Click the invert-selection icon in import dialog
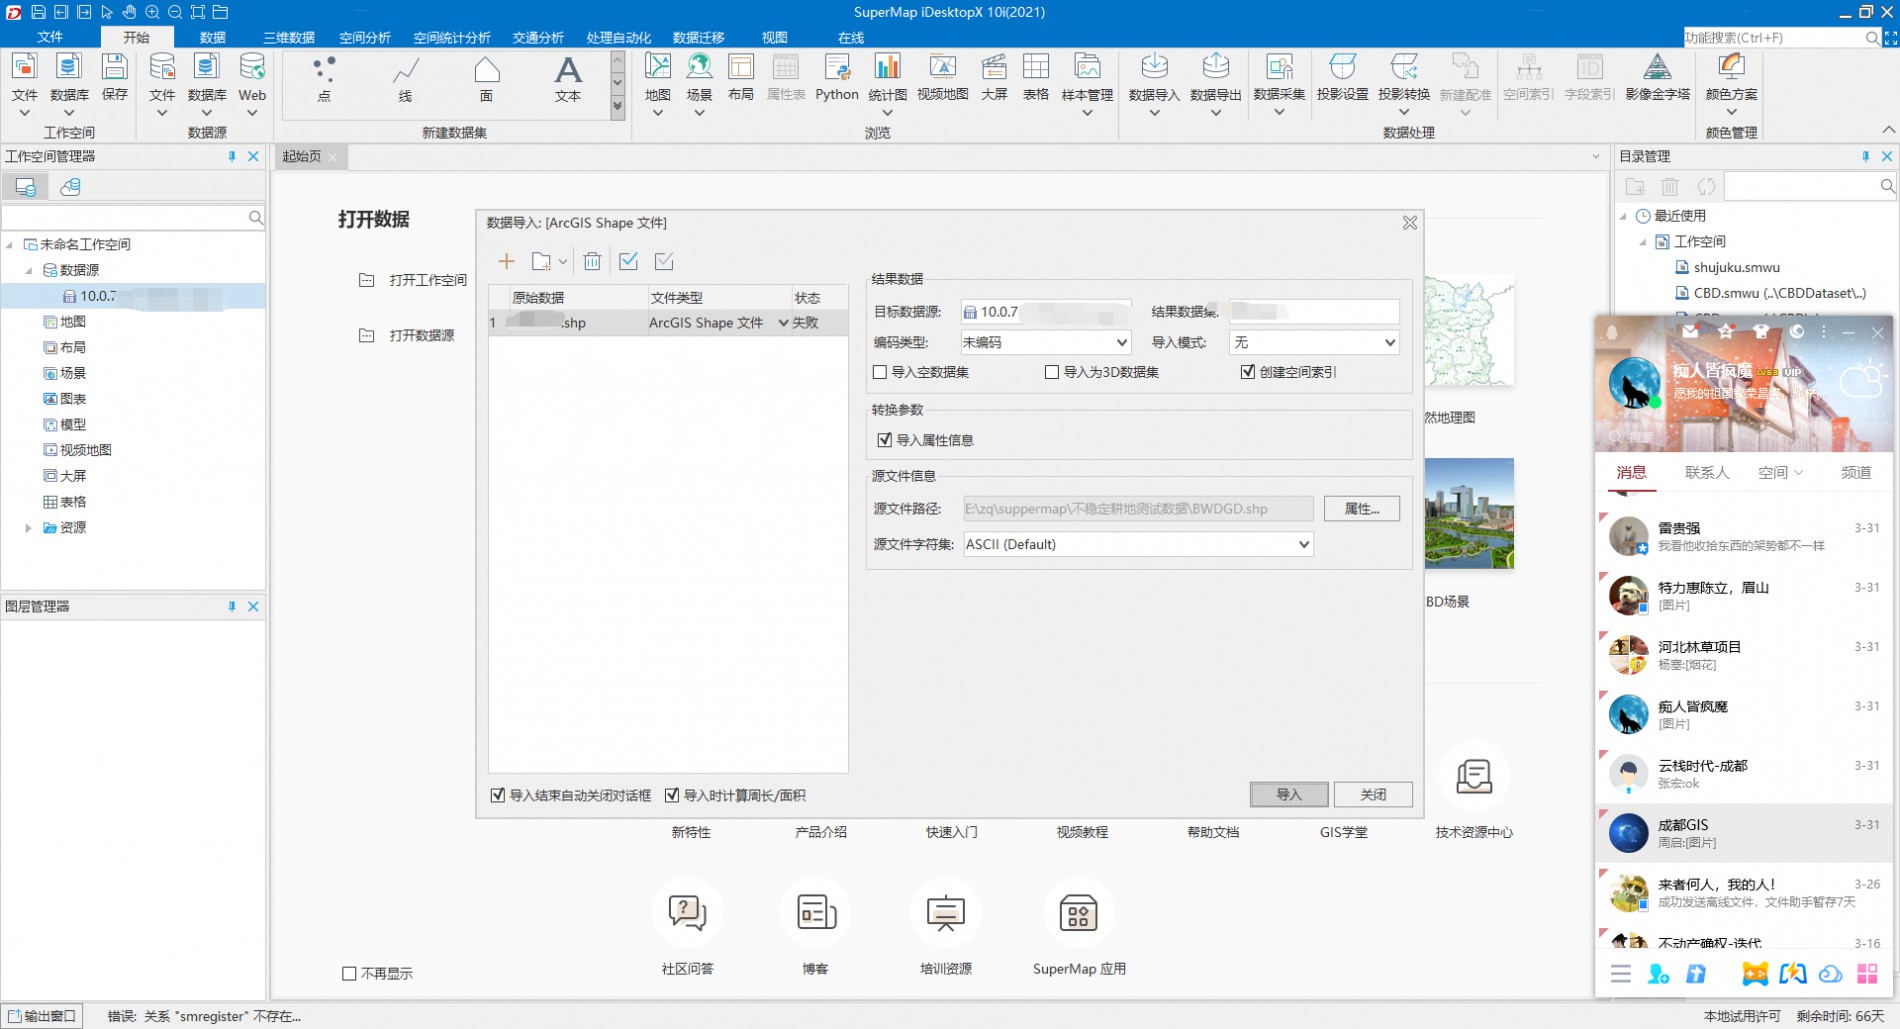 pos(664,261)
